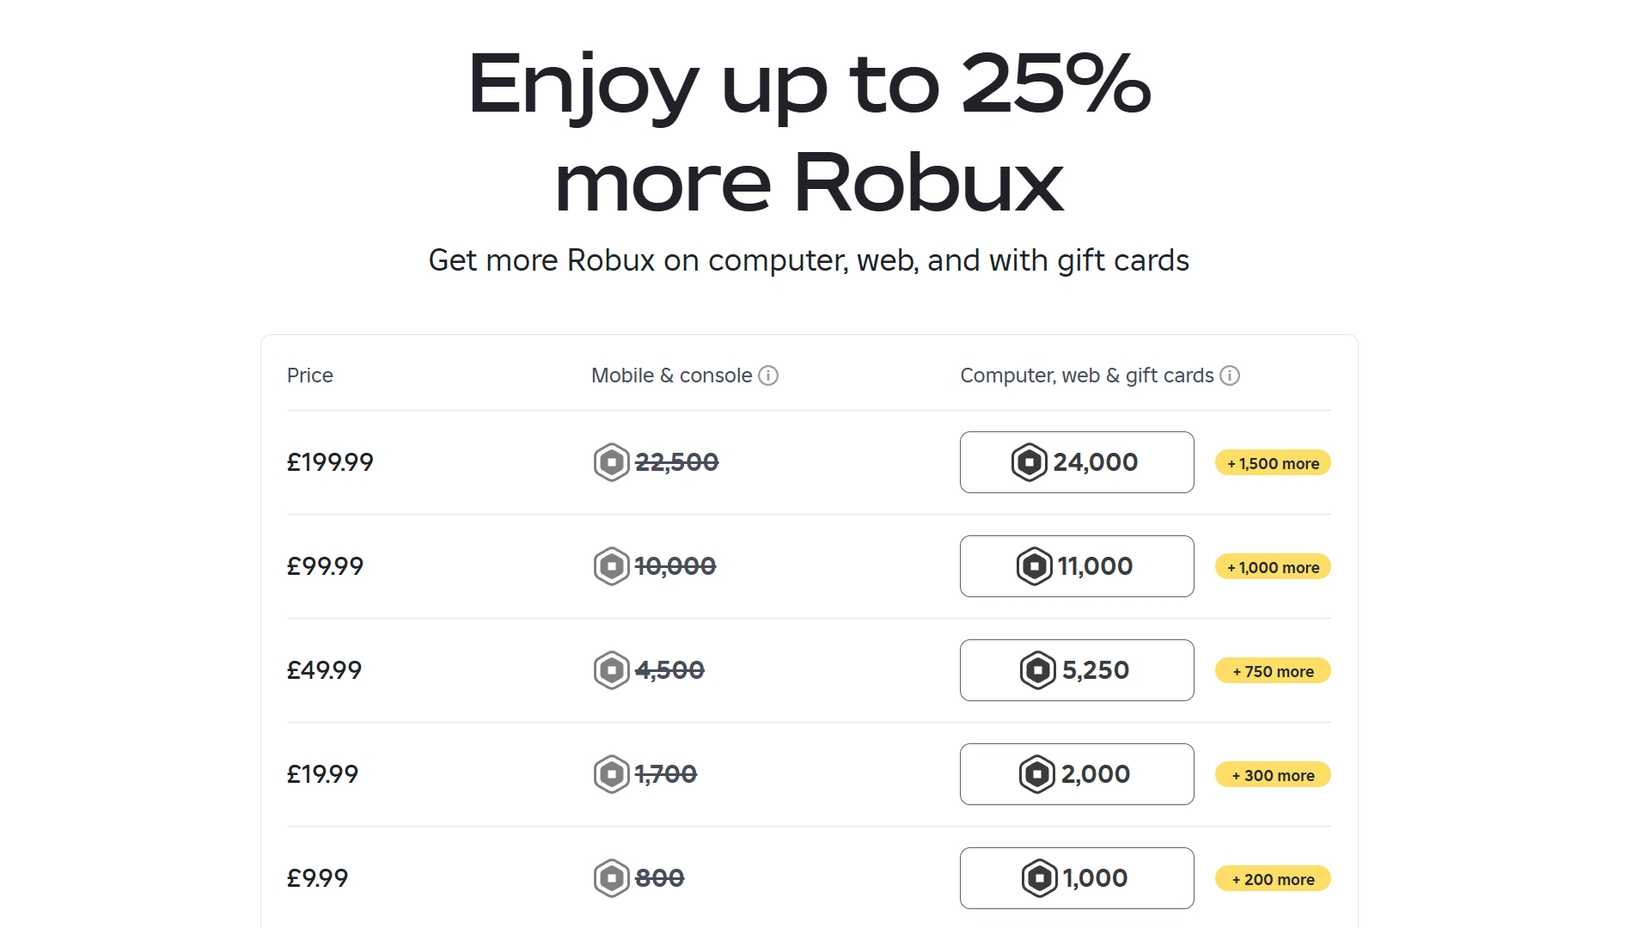Click the + 200 more badge
This screenshot has width=1650, height=928.
click(x=1271, y=878)
